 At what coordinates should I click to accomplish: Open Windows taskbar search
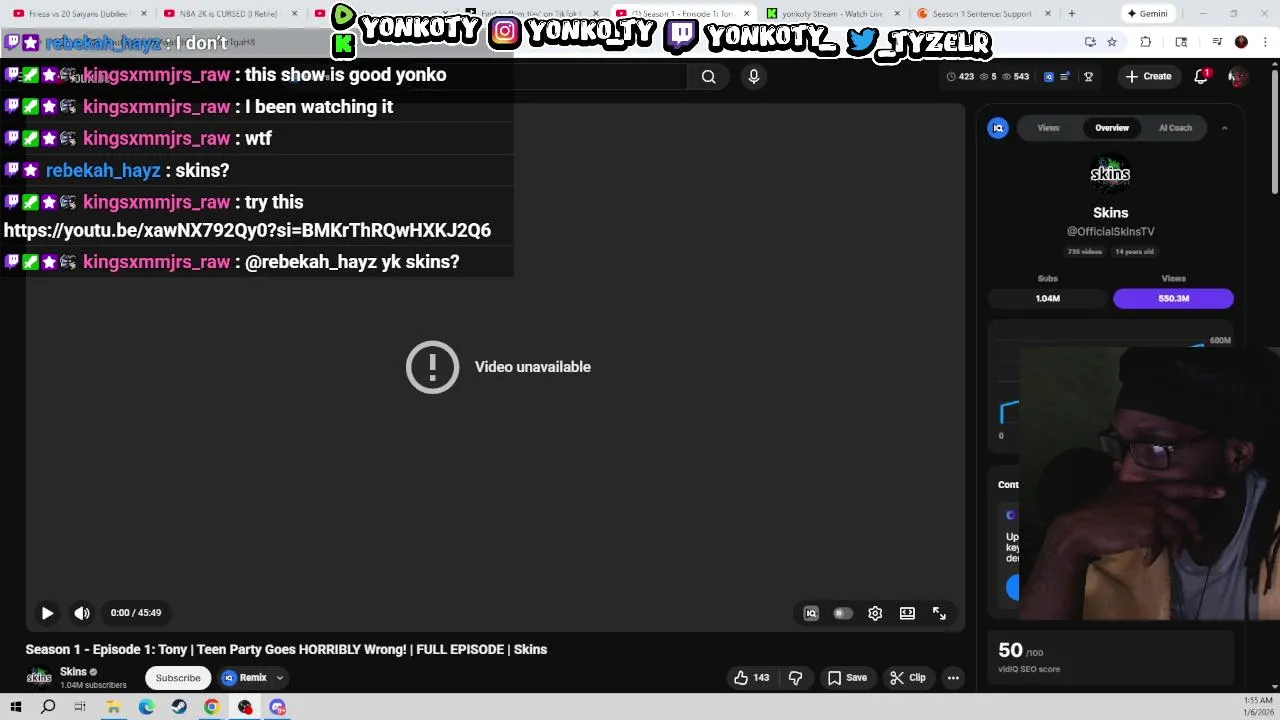click(48, 707)
